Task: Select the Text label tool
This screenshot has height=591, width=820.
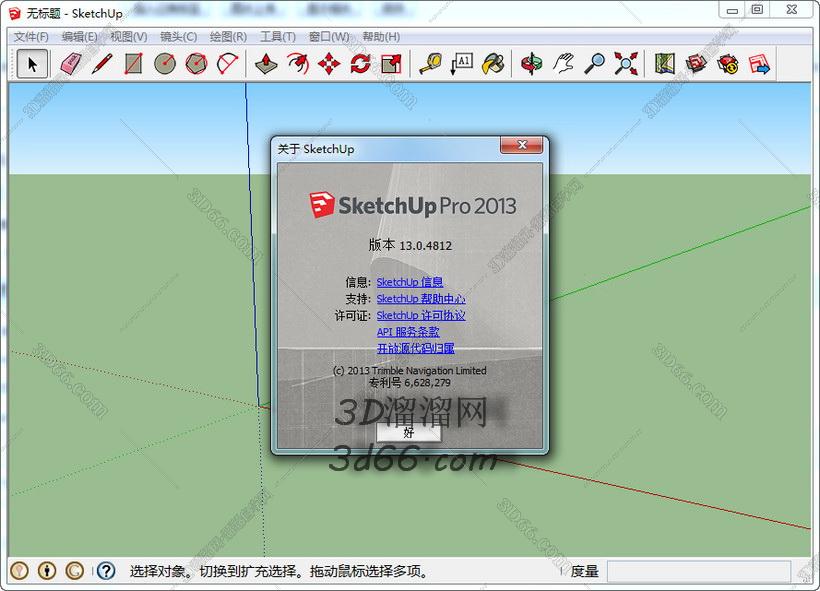Action: tap(462, 64)
